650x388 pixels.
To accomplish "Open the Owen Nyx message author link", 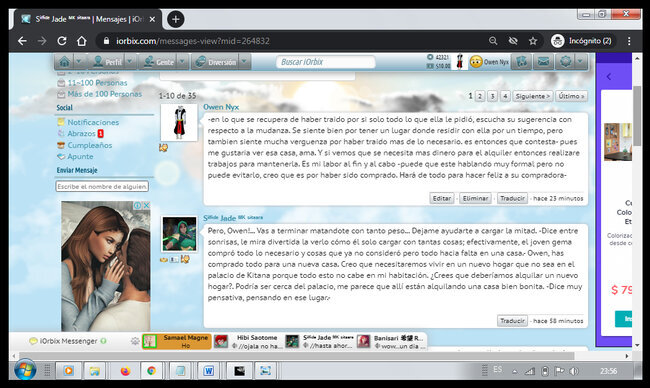I will click(x=221, y=107).
